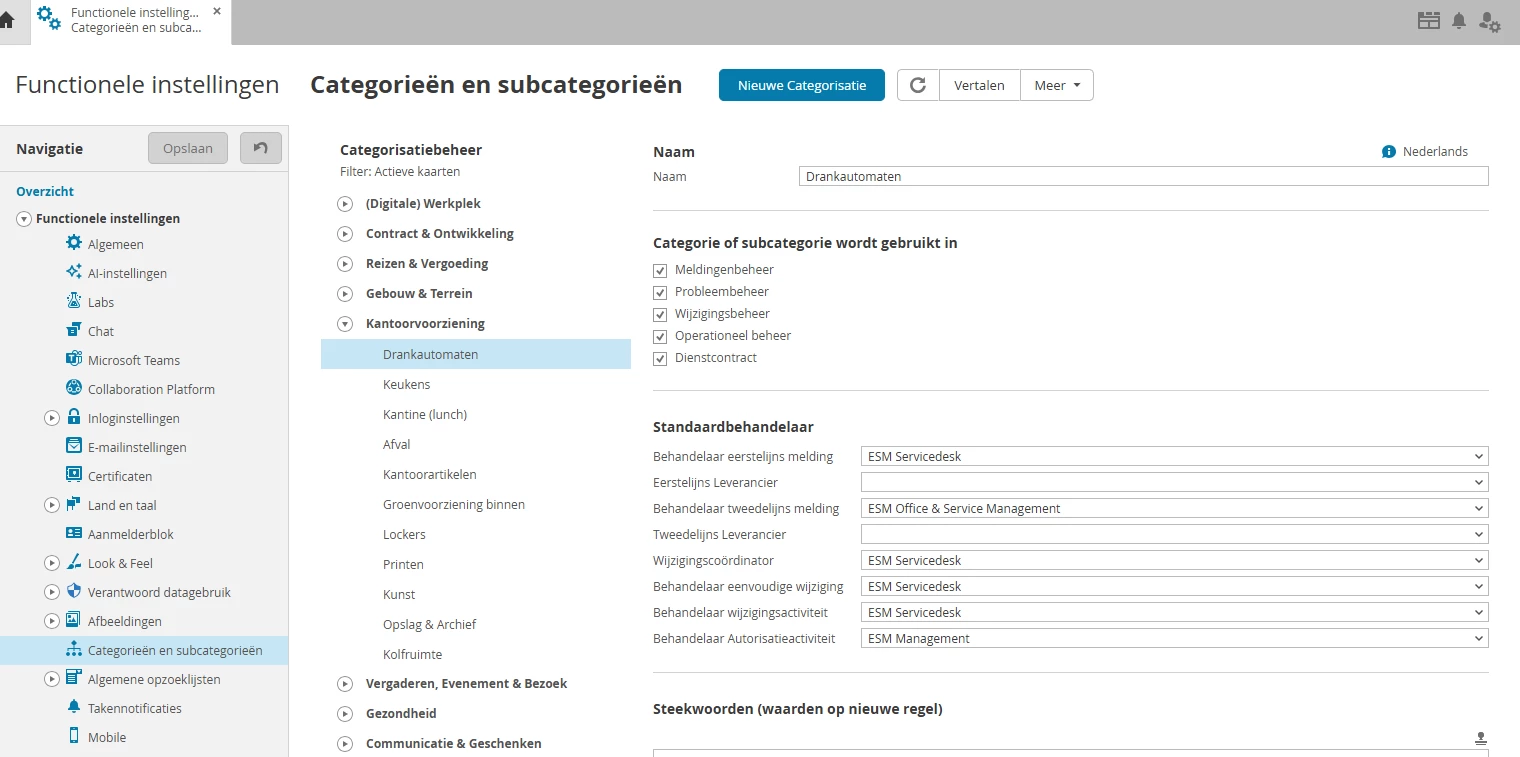Open the dashboard planner icon top right

click(x=1430, y=21)
